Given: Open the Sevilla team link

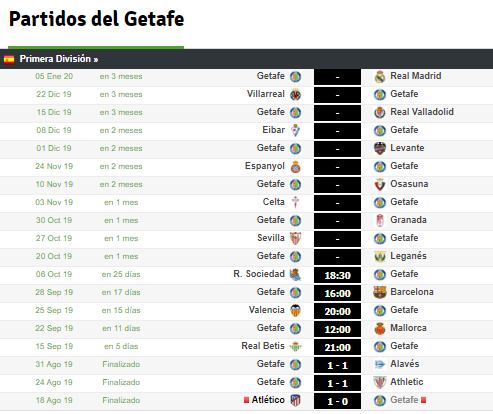Looking at the screenshot, I should 271,238.
